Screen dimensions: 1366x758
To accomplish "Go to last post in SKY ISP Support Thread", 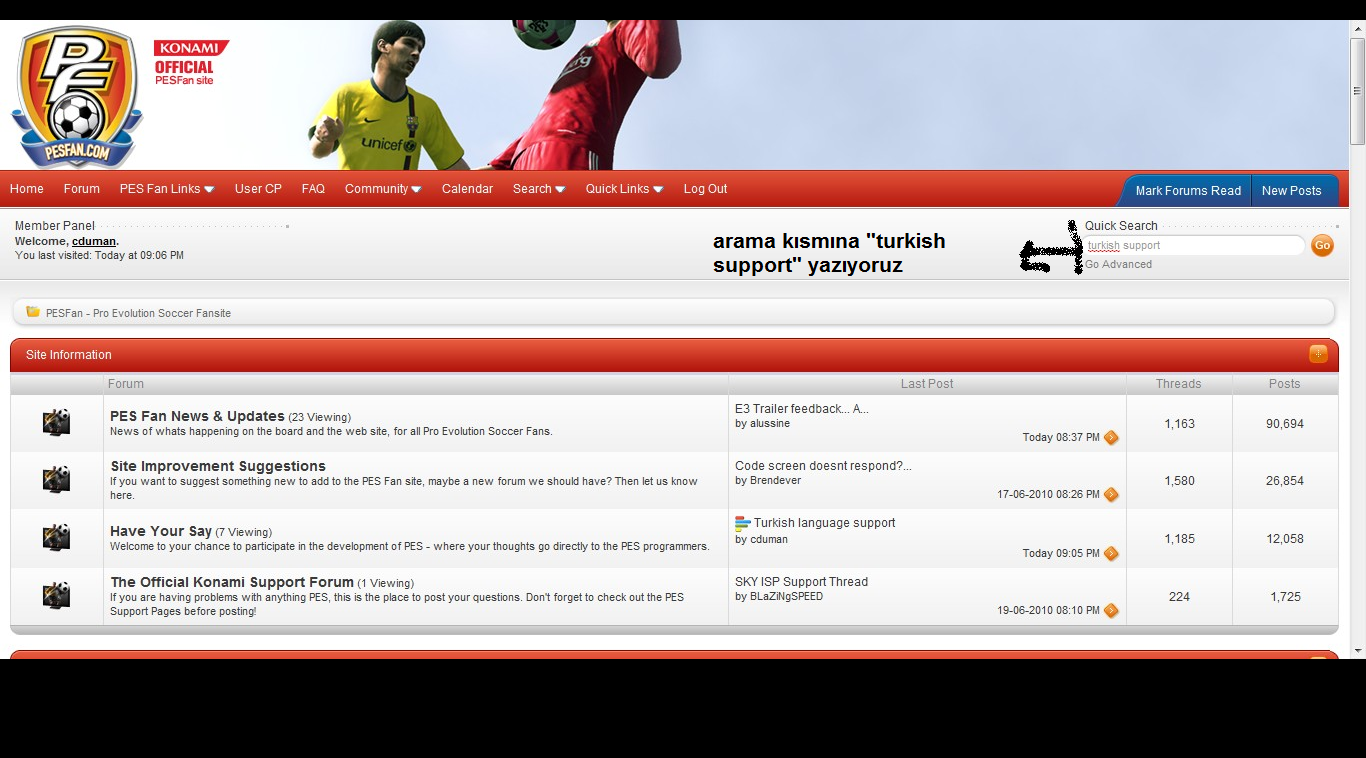I will click(1111, 610).
